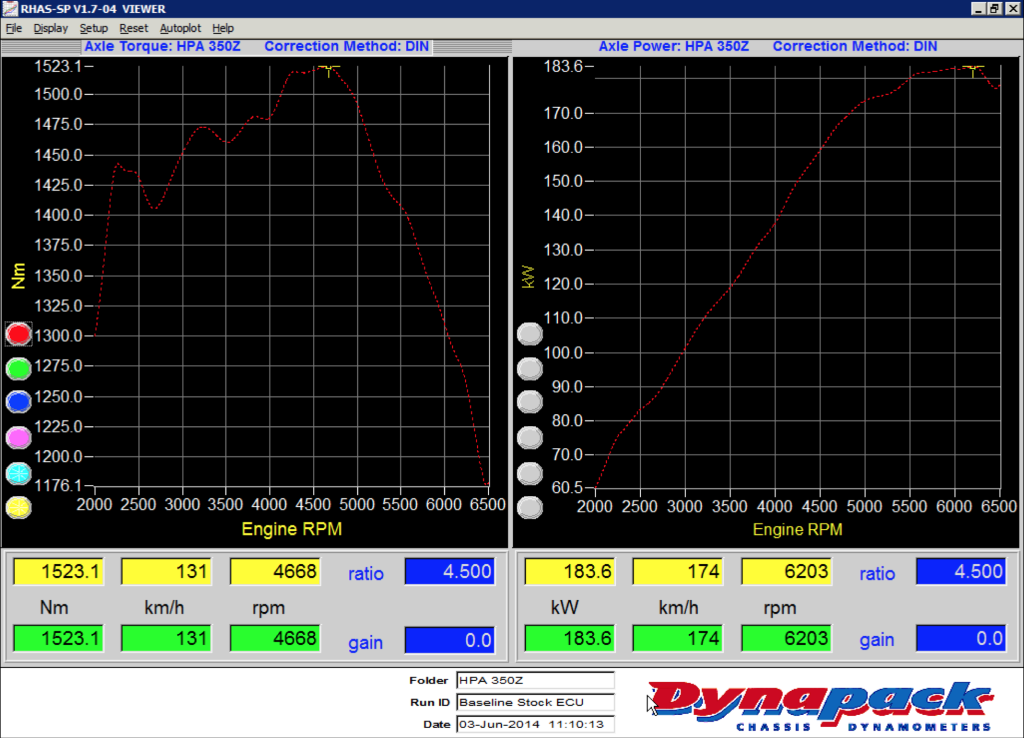The image size is (1024, 738).
Task: Open the Help menu
Action: (x=222, y=28)
